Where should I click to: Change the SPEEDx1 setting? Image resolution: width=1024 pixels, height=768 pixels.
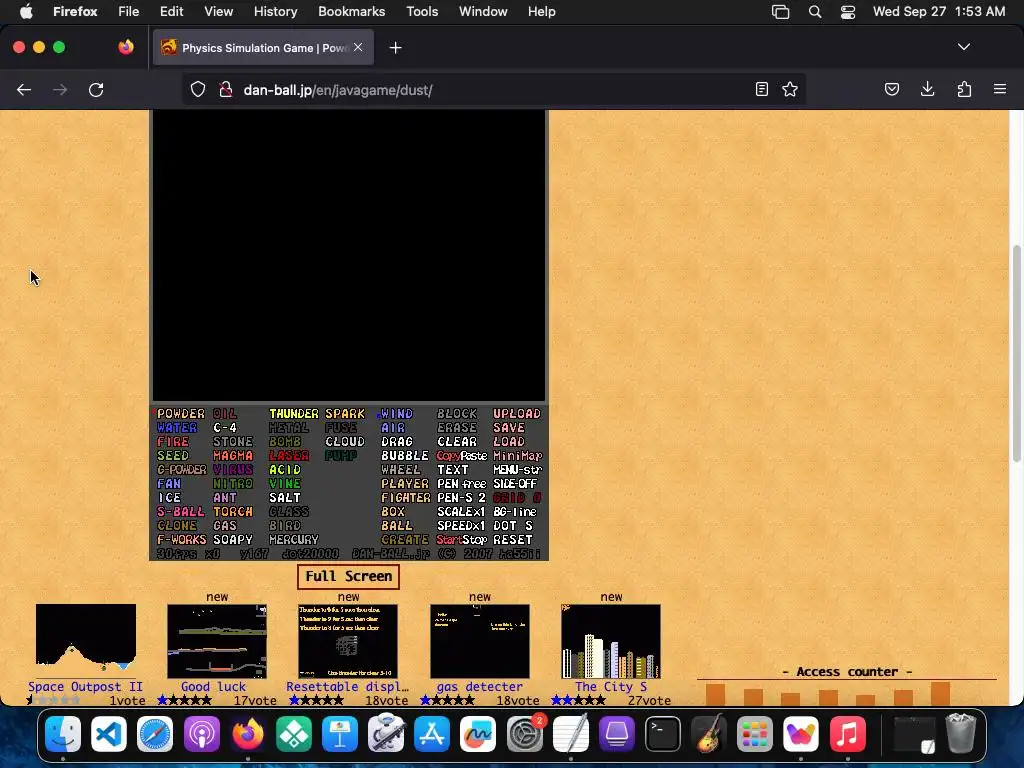pyautogui.click(x=461, y=526)
